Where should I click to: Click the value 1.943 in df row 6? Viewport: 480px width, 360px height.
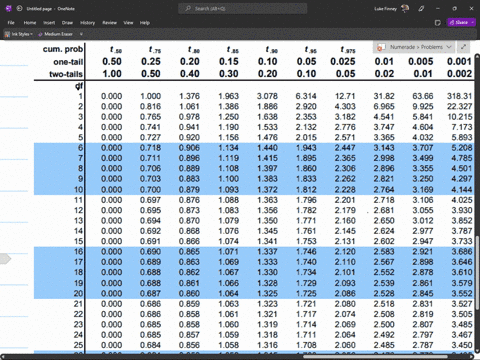pyautogui.click(x=306, y=148)
